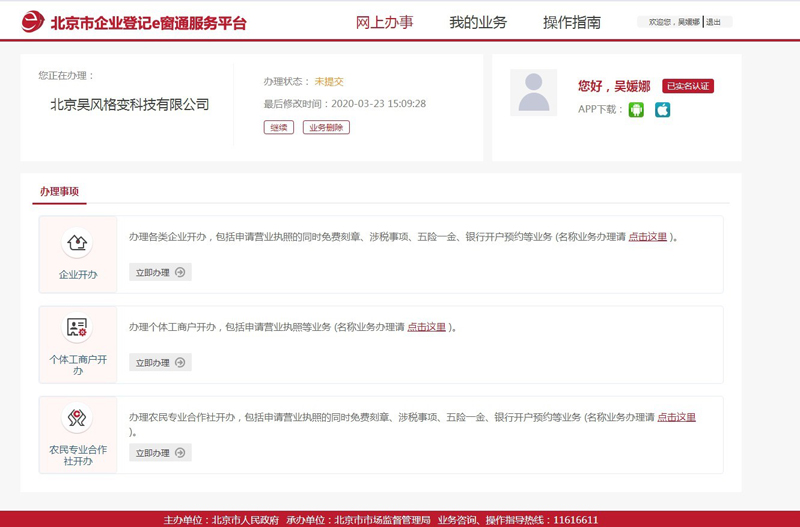This screenshot has width=800, height=527.
Task: Click the 已实名认证 badge
Action: [688, 86]
